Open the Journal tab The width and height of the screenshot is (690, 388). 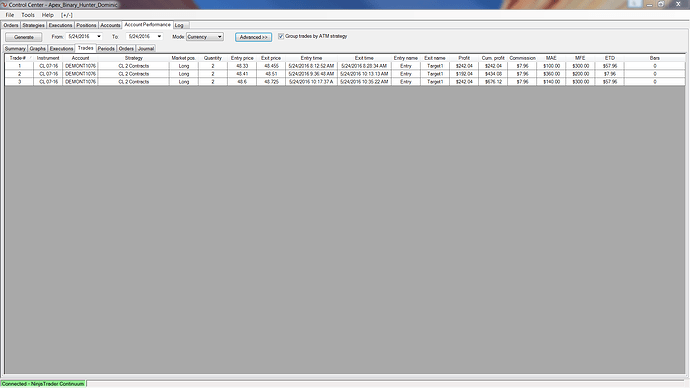coord(146,49)
